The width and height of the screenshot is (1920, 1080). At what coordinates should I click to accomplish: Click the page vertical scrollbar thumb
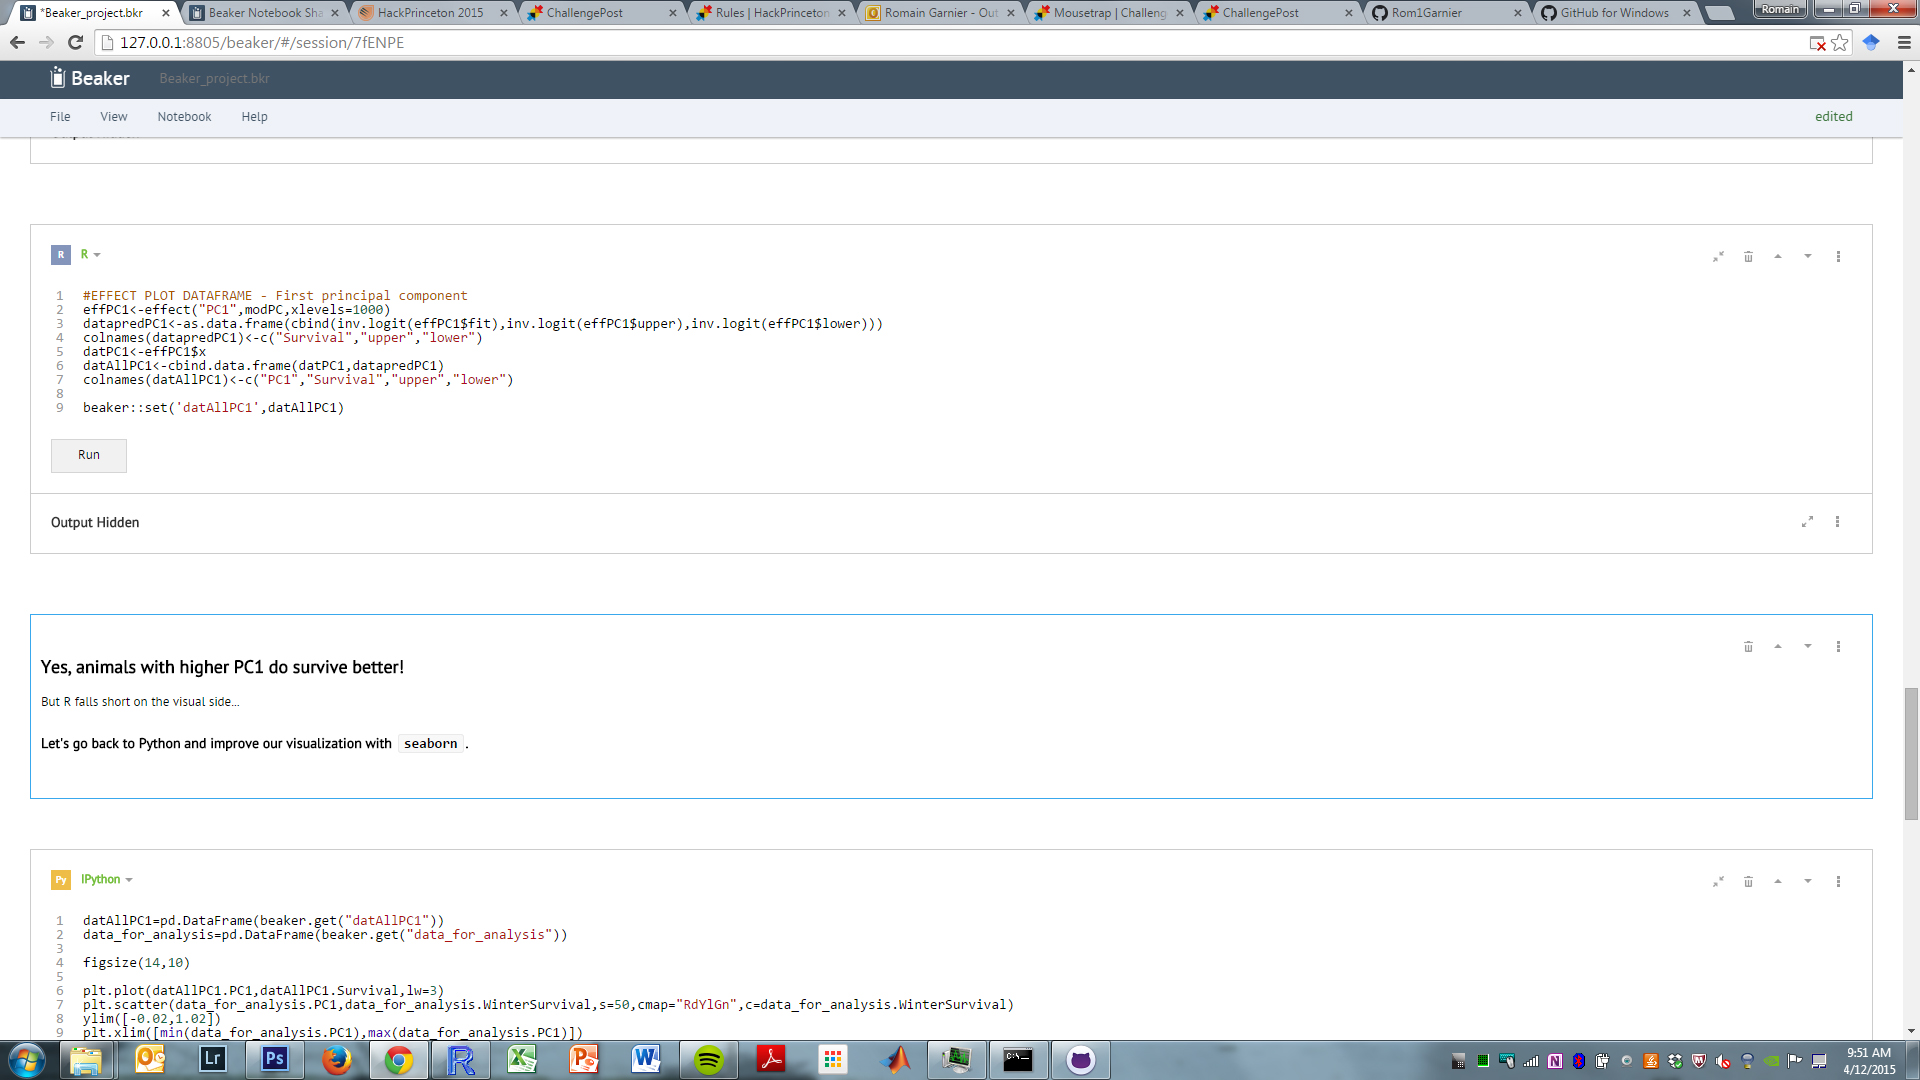pos(1911,753)
